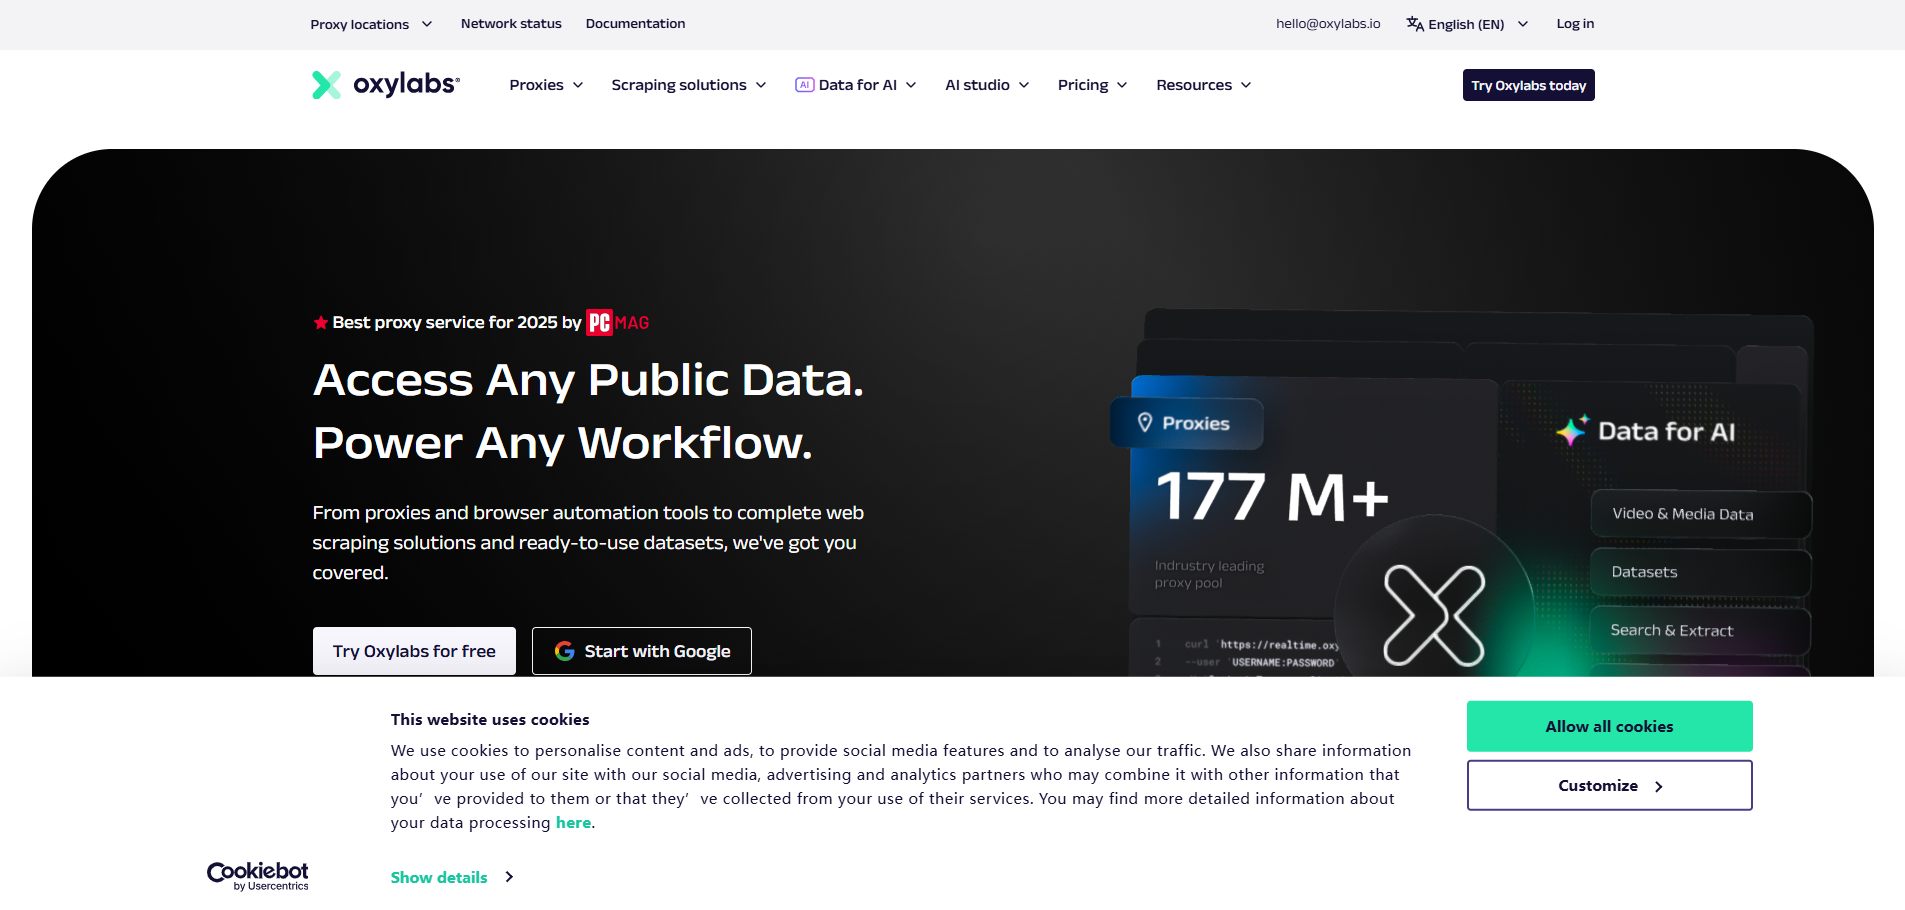Open the Network status link
The width and height of the screenshot is (1905, 910).
pos(511,24)
